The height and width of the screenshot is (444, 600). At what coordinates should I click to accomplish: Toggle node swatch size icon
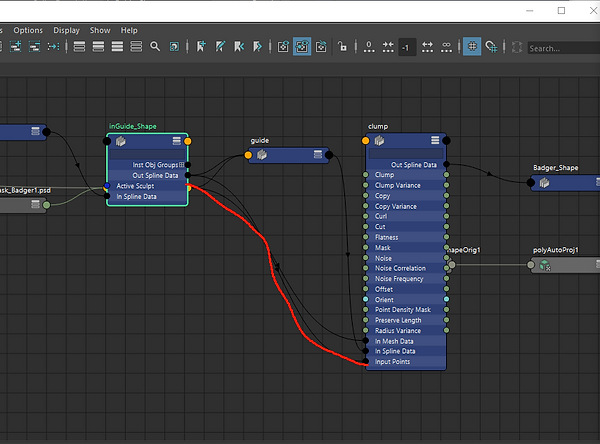point(174,47)
